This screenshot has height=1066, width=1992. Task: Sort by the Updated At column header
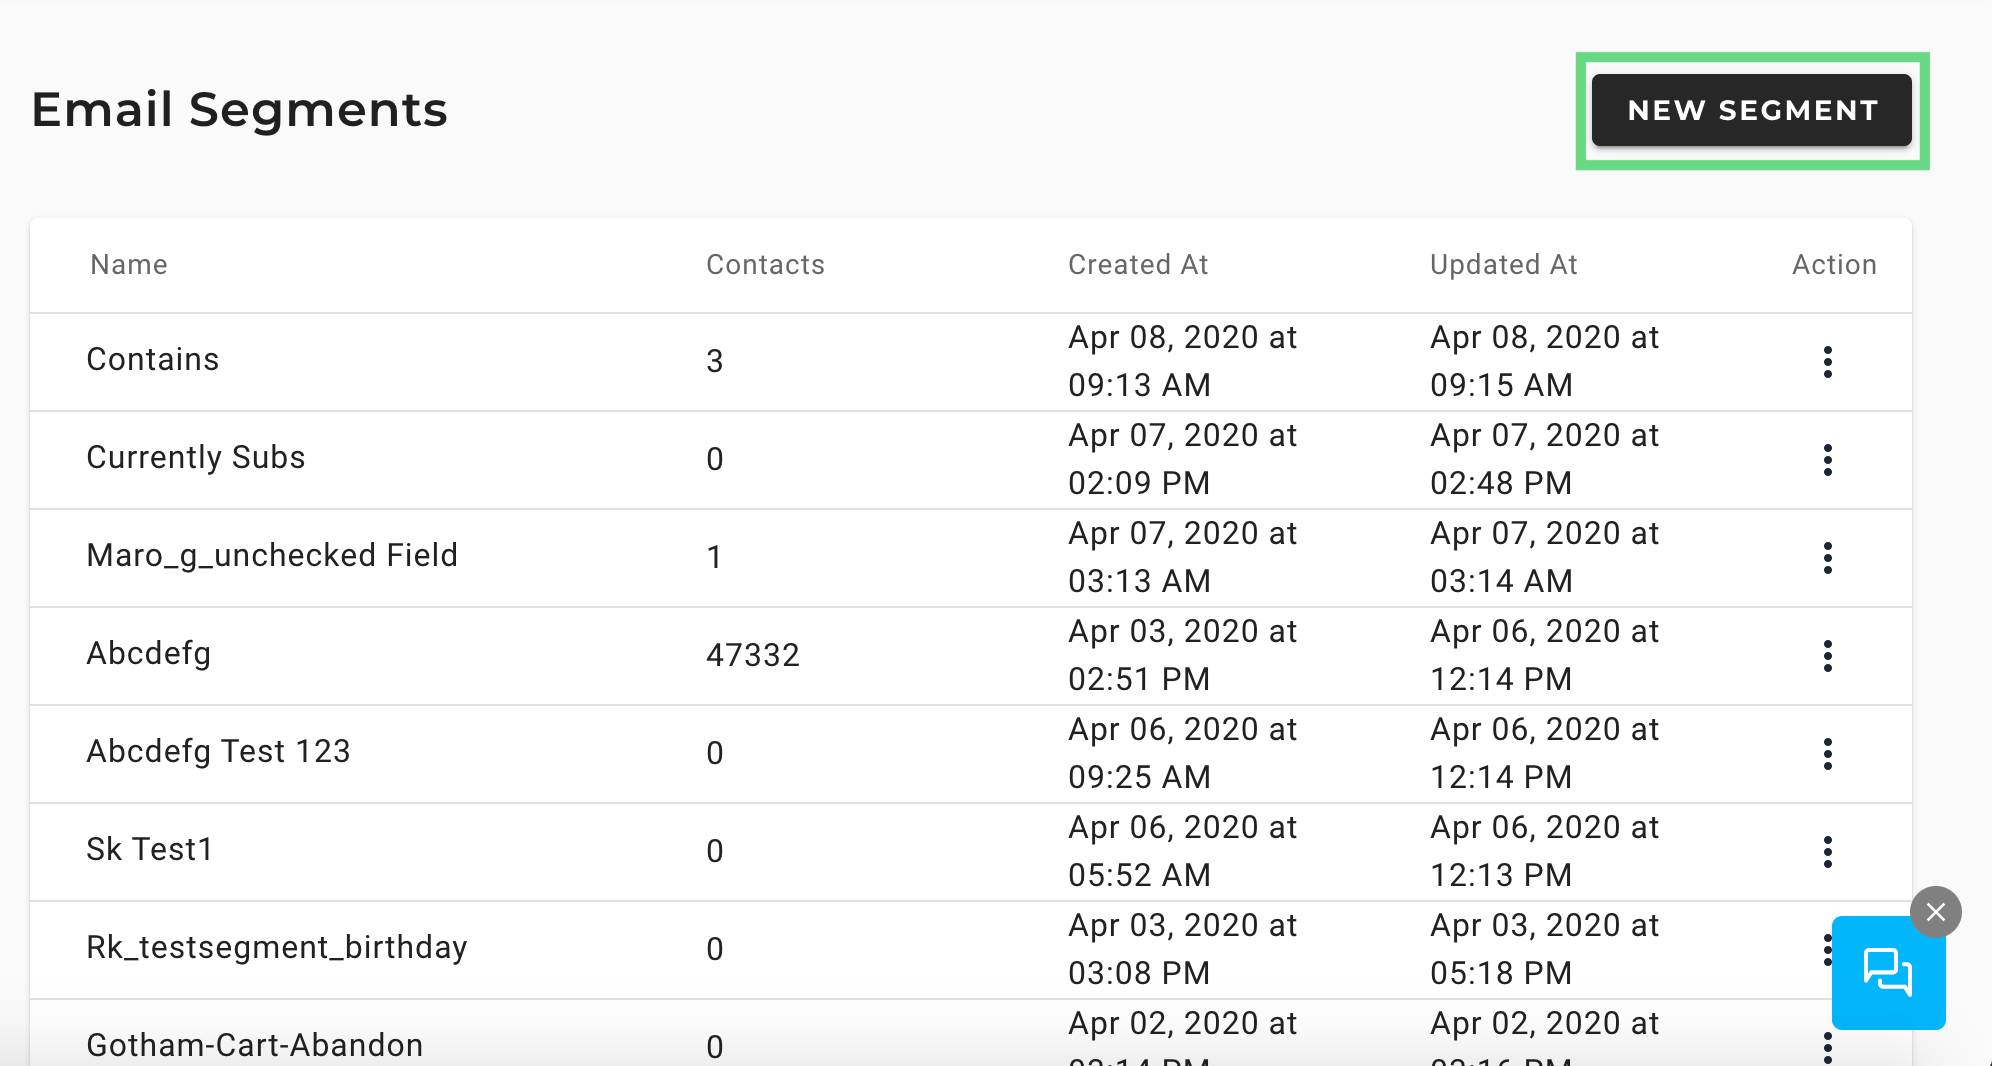1503,265
